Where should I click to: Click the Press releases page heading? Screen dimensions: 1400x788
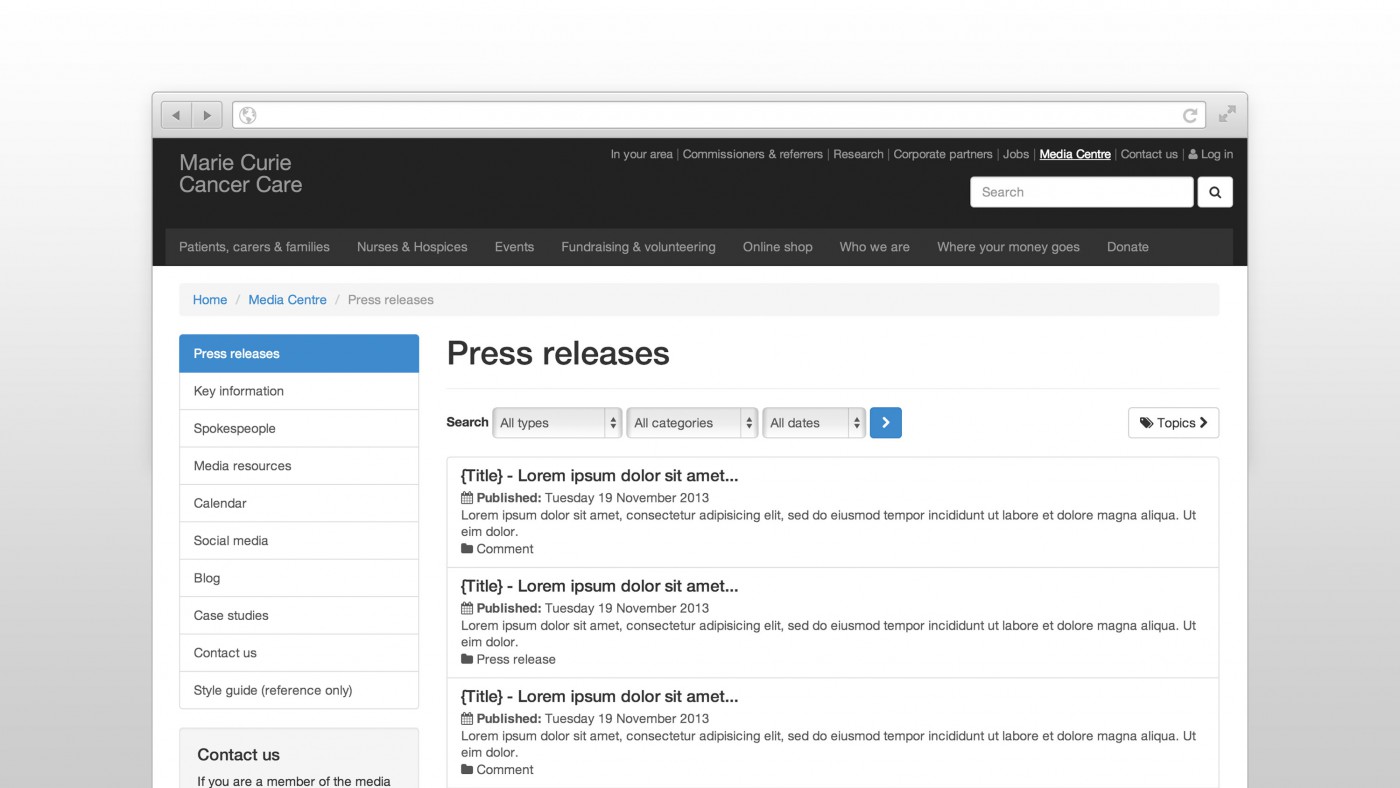click(x=558, y=353)
